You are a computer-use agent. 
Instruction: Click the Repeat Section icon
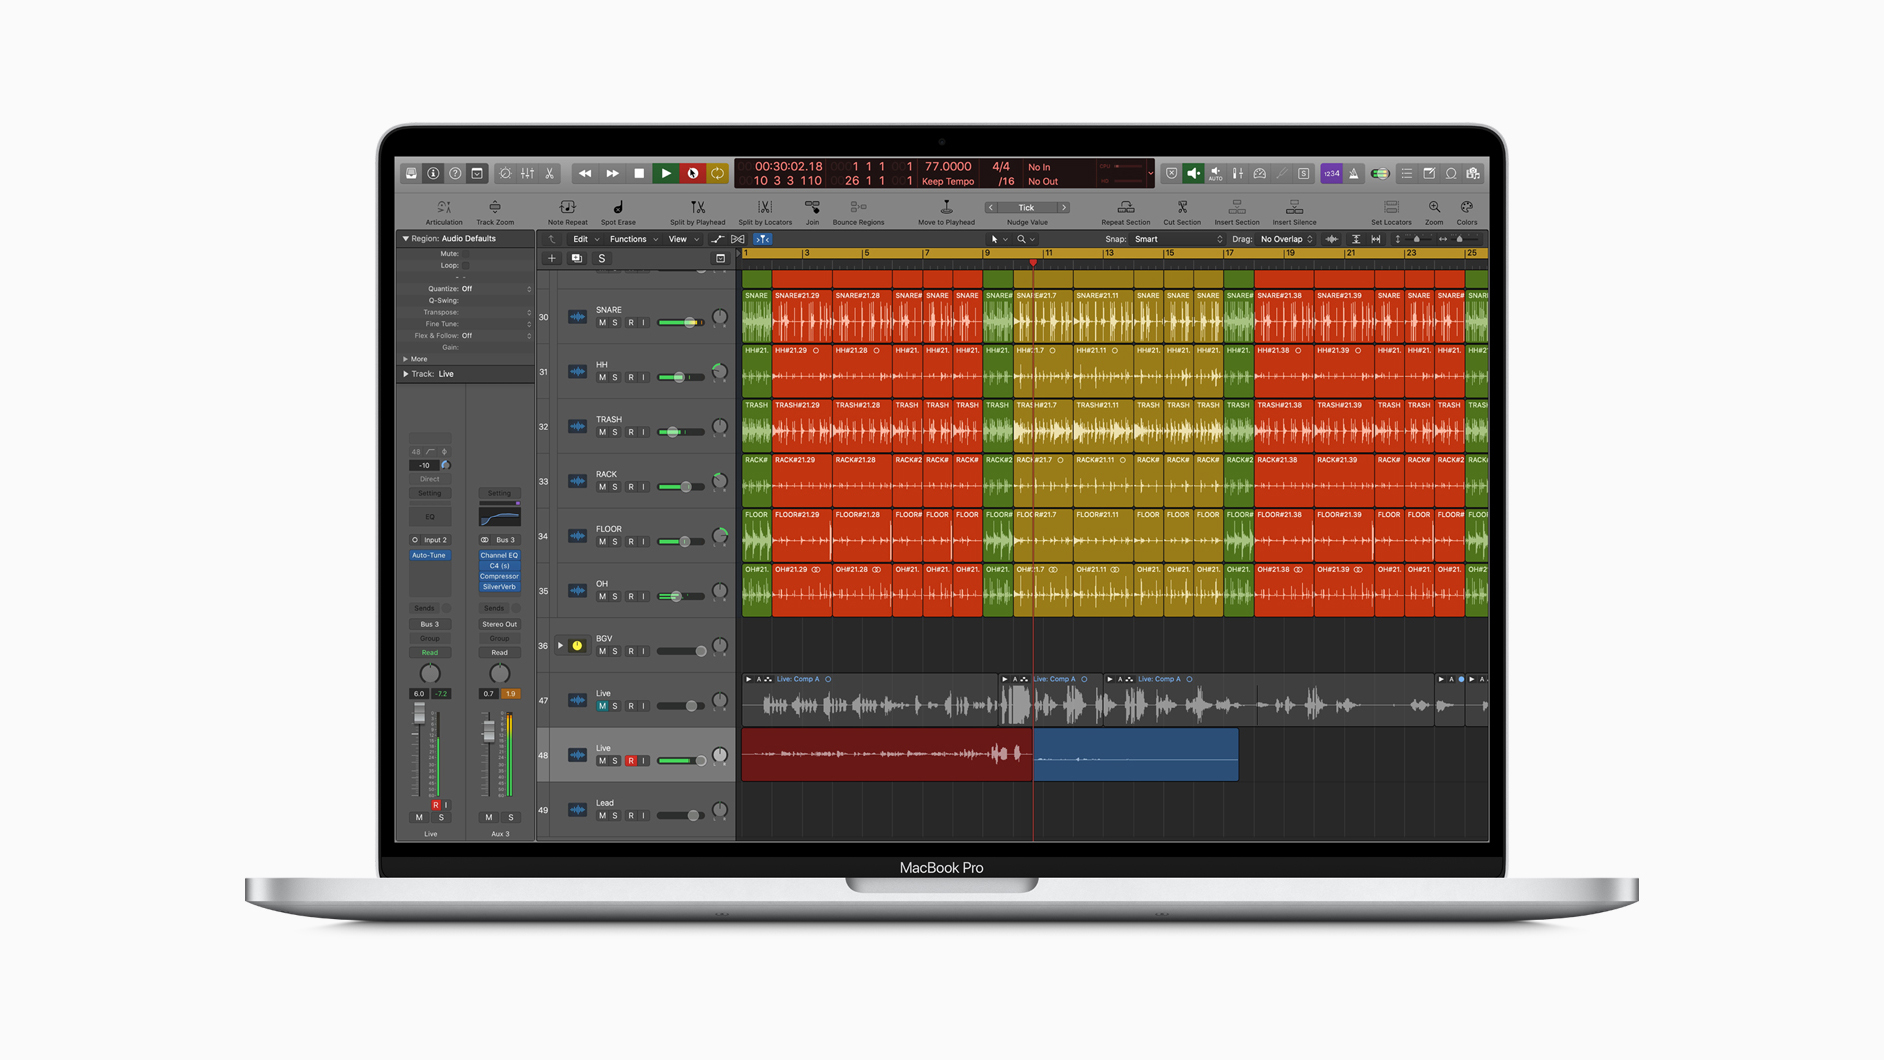pyautogui.click(x=1125, y=208)
